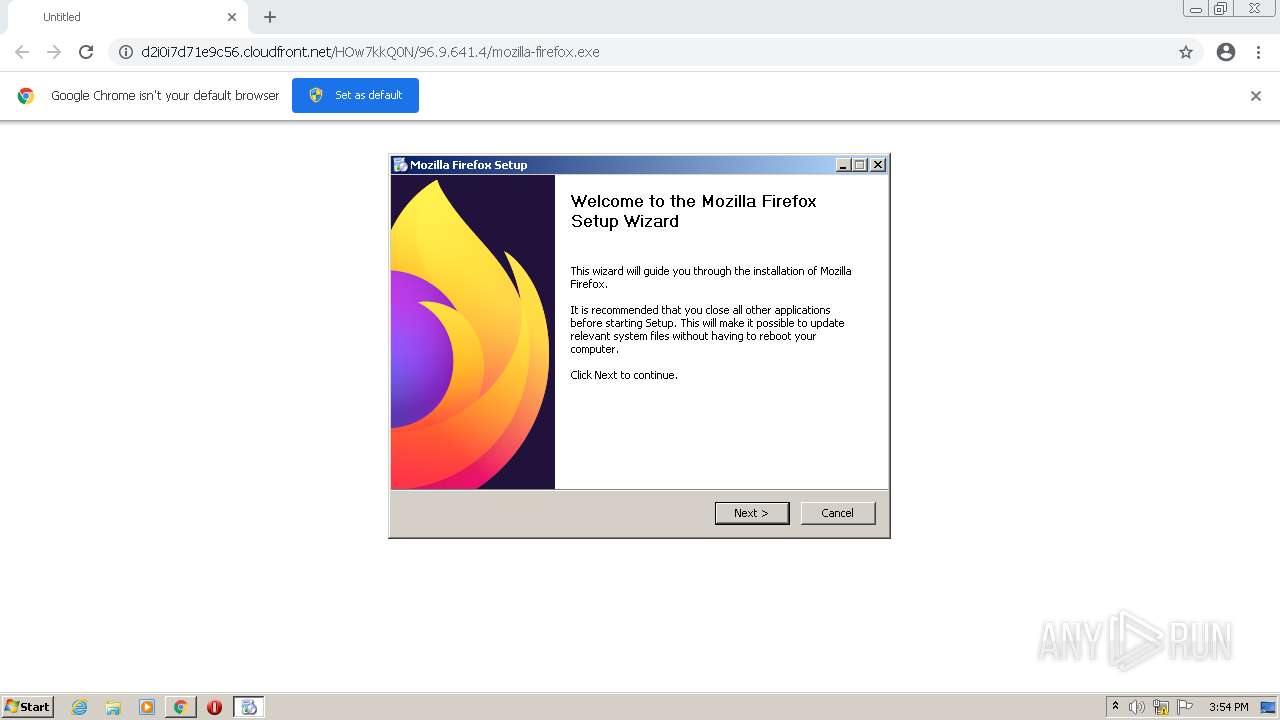Open the volume speaker tray icon
This screenshot has width=1280, height=720.
click(x=1137, y=707)
